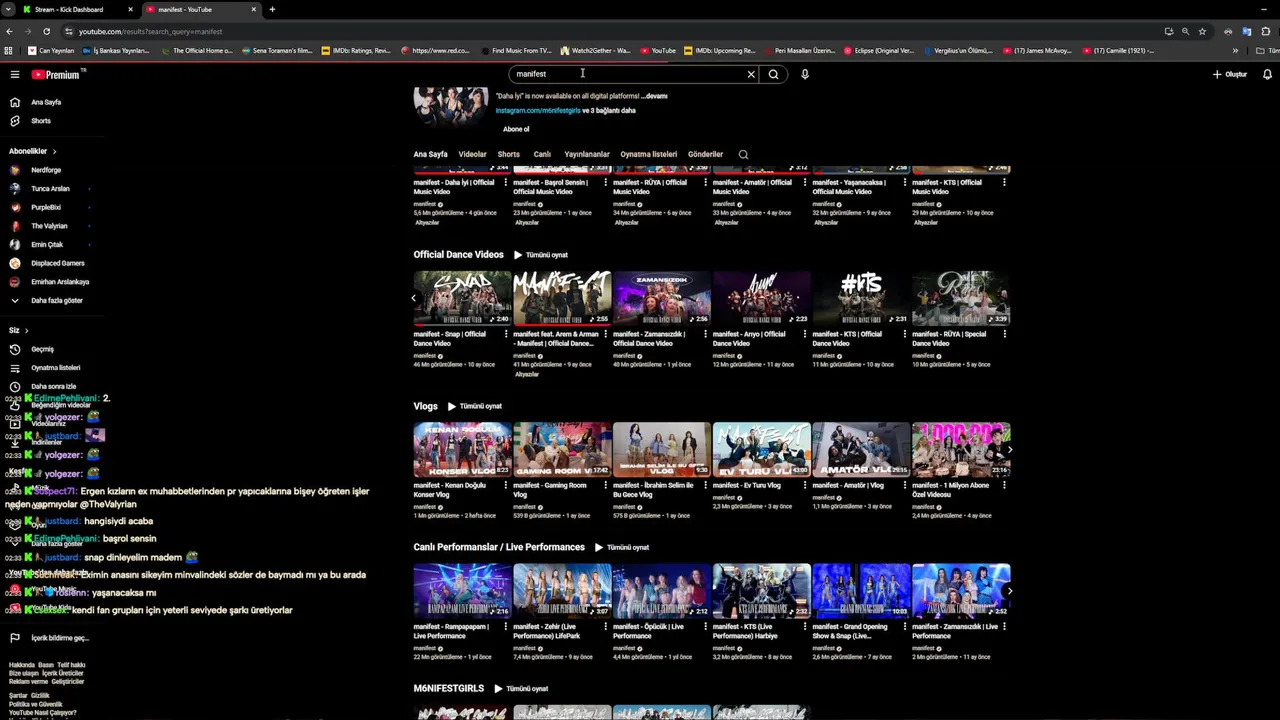The height and width of the screenshot is (720, 1280).
Task: Play all Vlogs with Tümünü oynat
Action: (x=475, y=406)
